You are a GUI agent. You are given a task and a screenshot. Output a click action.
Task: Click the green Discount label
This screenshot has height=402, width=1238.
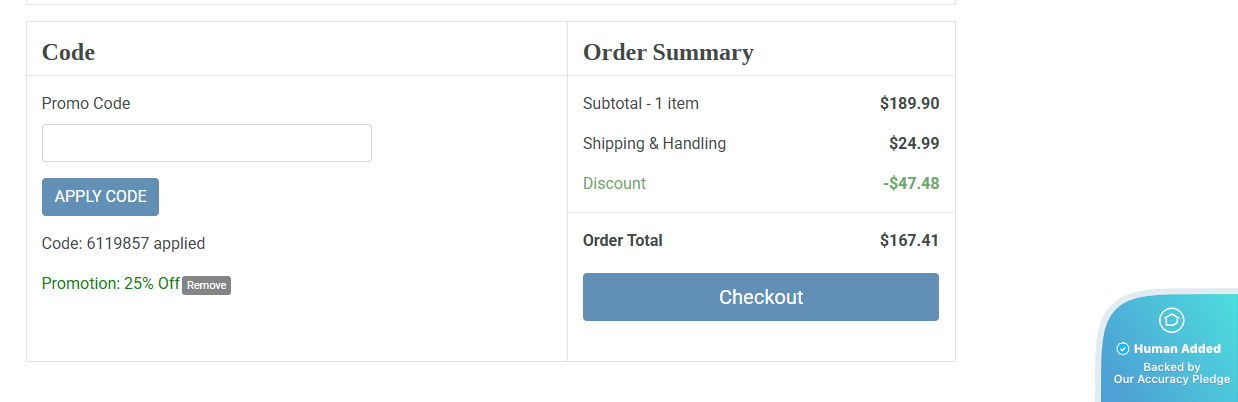point(614,183)
